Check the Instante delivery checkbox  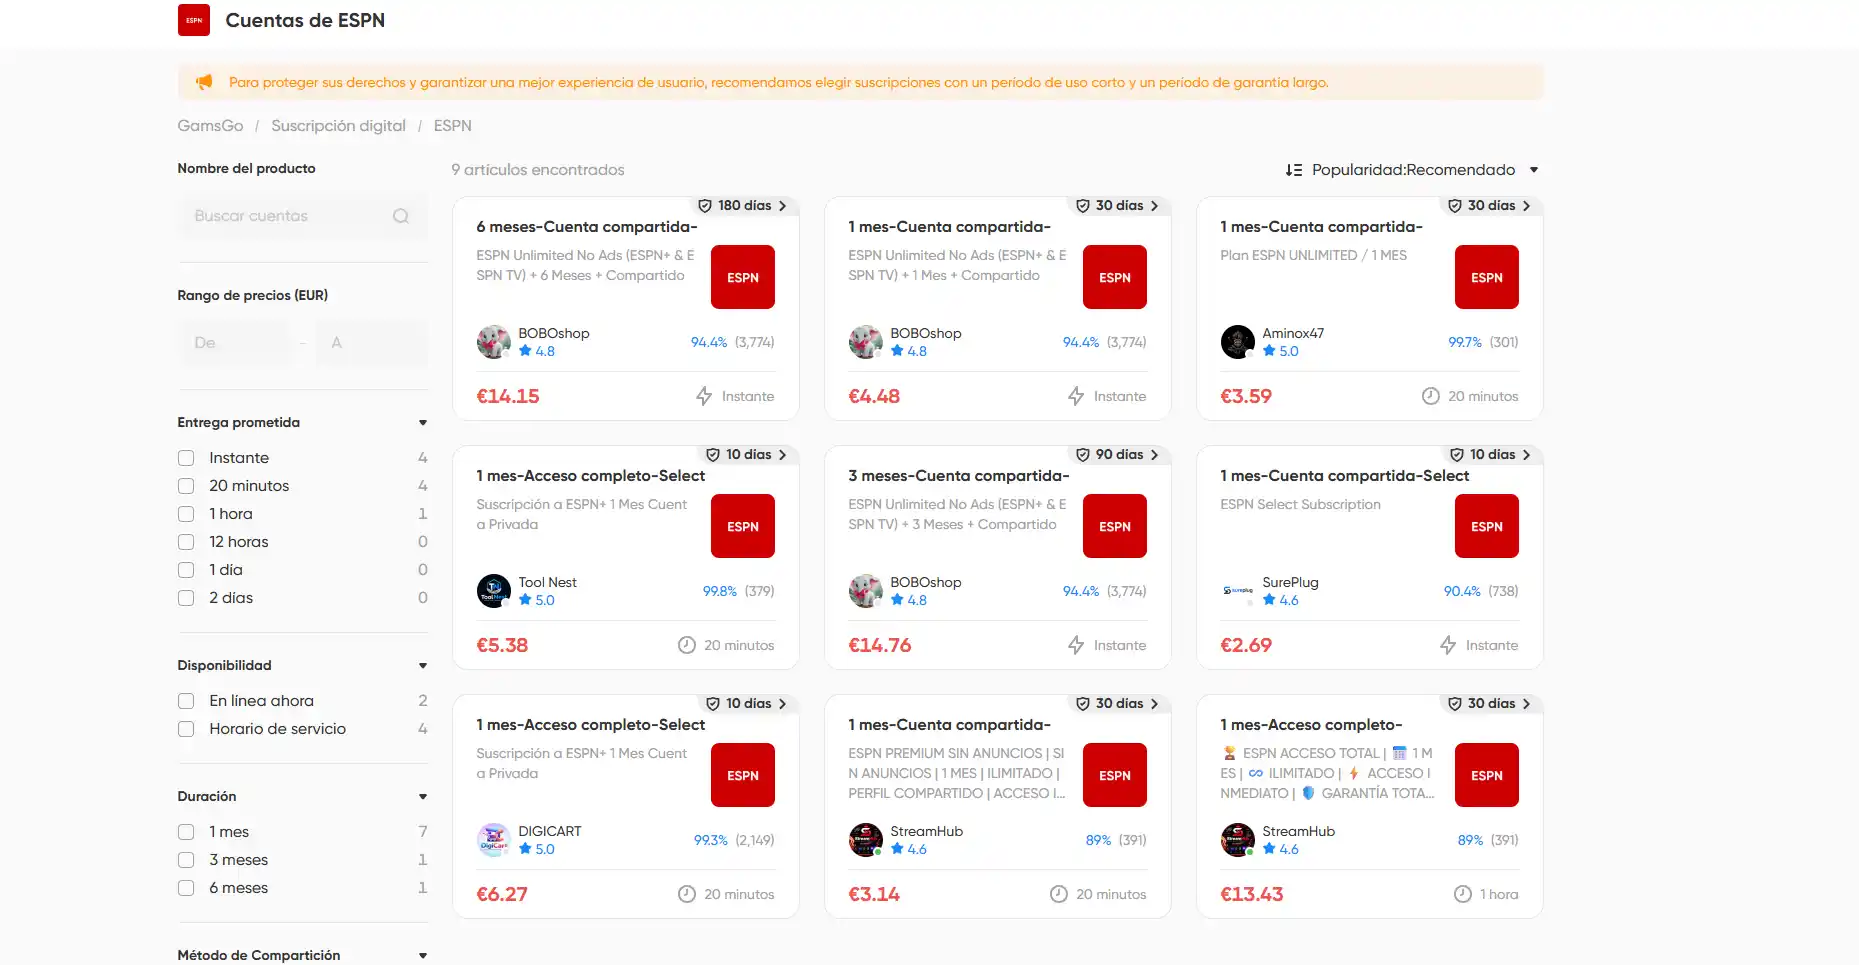186,458
